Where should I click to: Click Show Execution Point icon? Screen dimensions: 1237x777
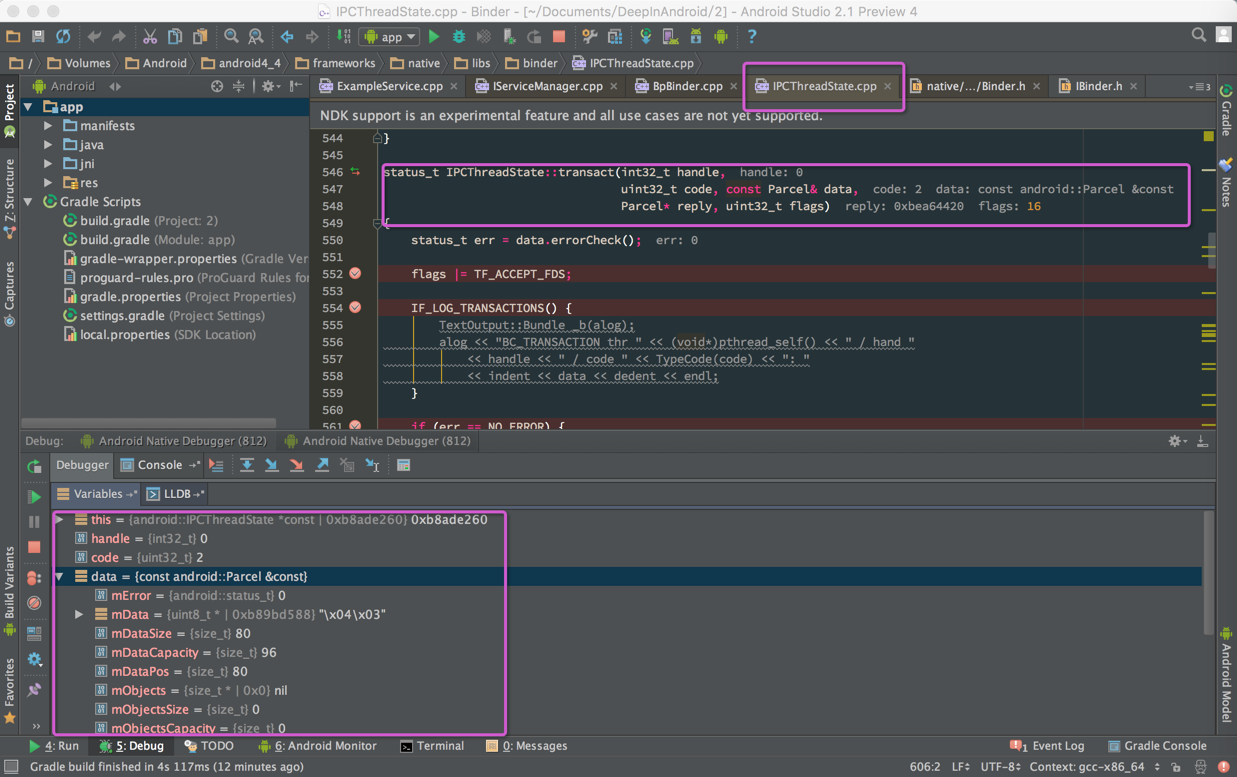[x=216, y=465]
